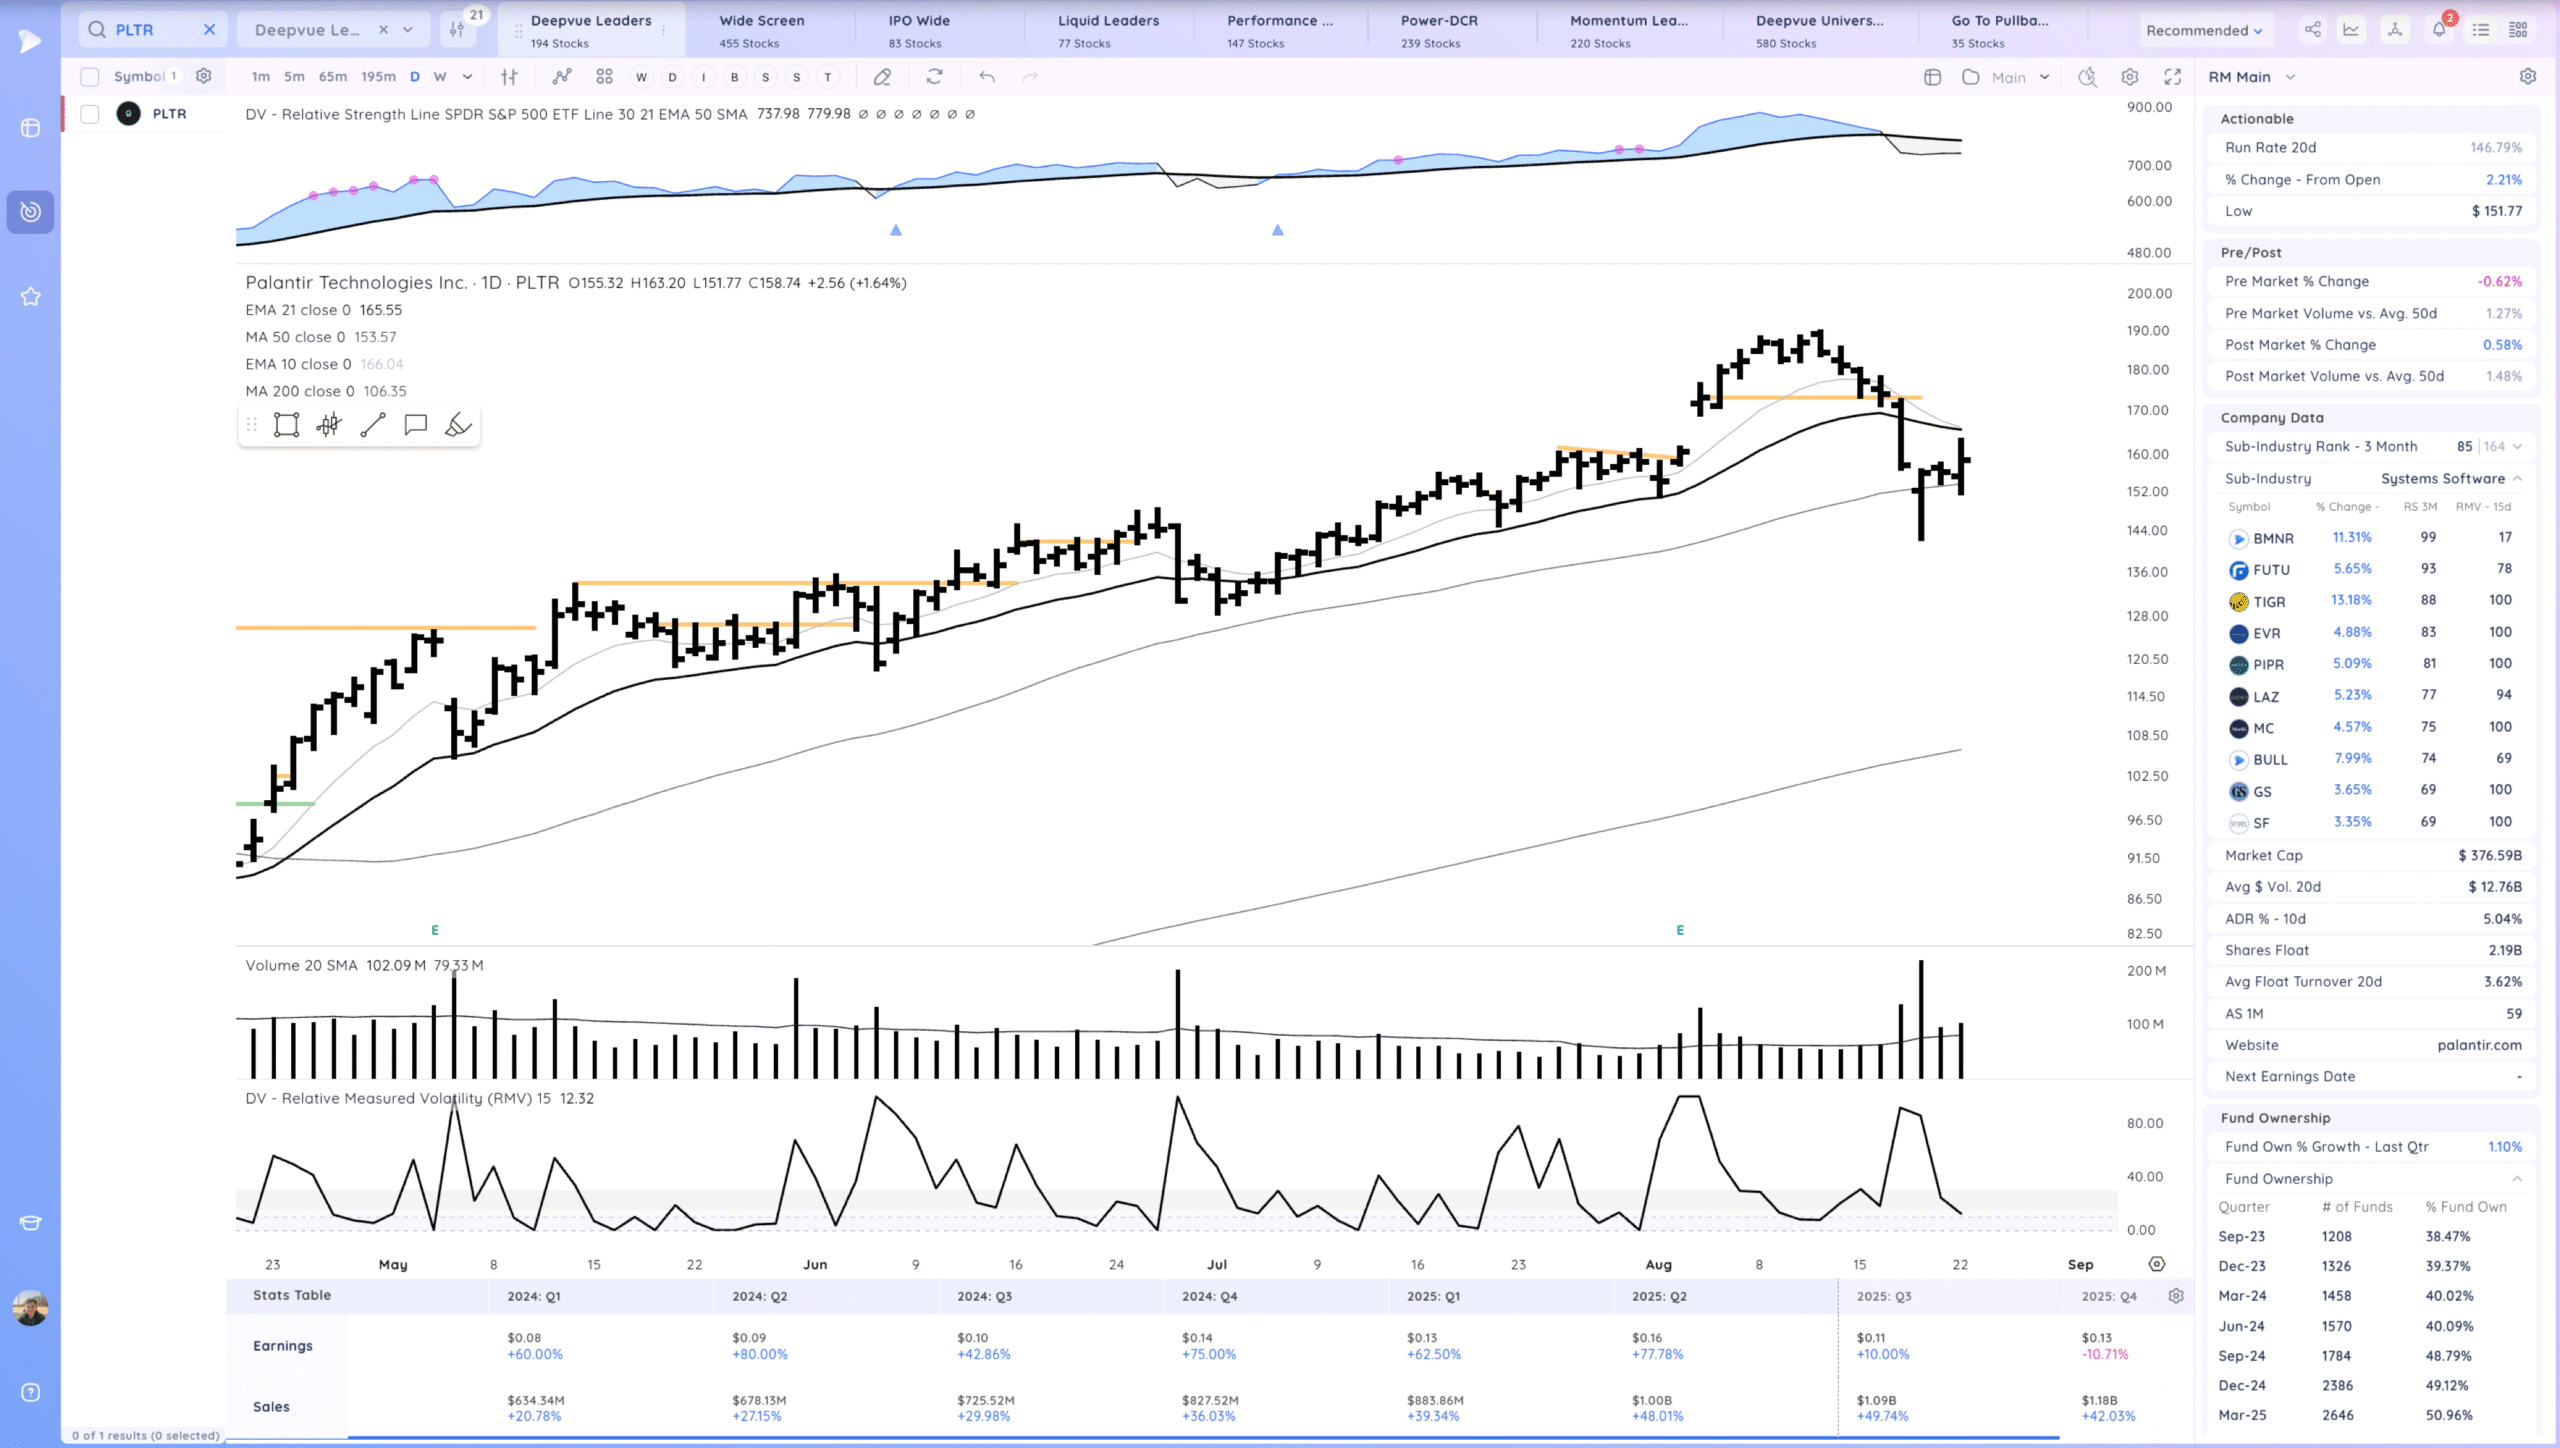Open the indicators icon in chart toolbar

562,77
